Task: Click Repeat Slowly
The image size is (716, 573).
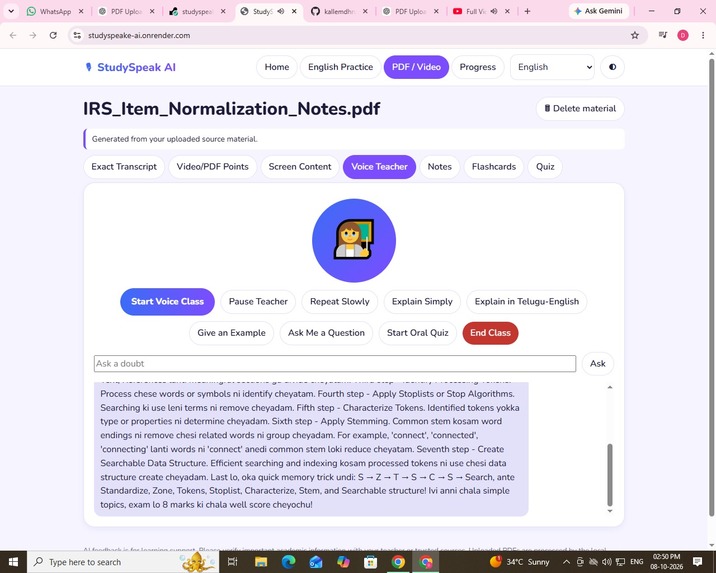Action: 339,302
